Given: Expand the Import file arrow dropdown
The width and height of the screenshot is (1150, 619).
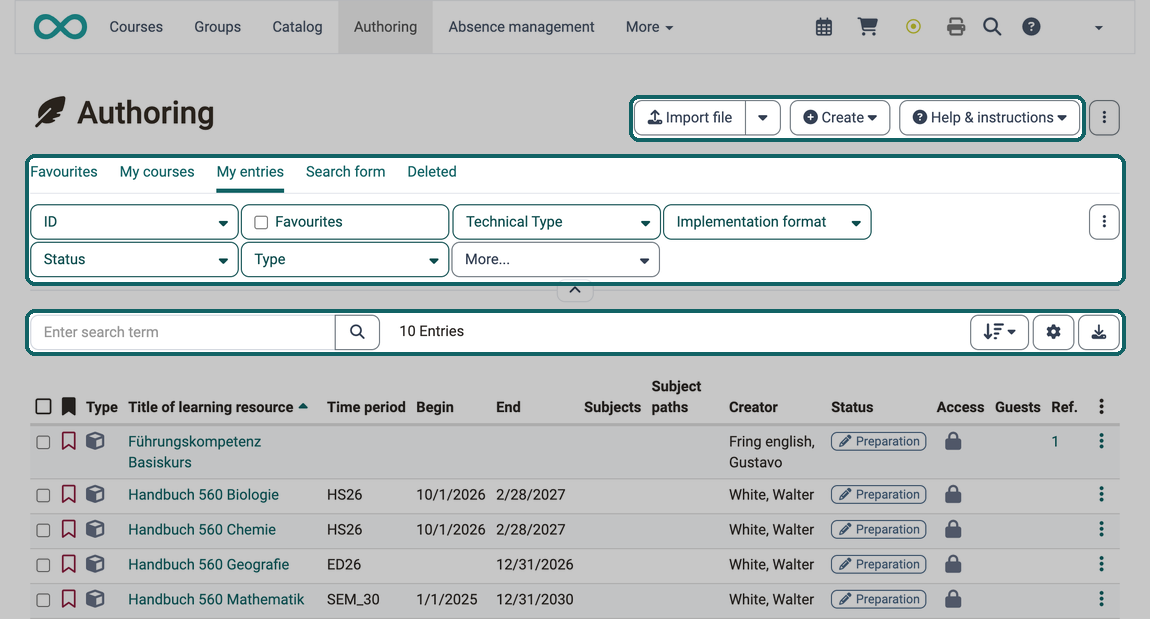Looking at the screenshot, I should pyautogui.click(x=763, y=117).
